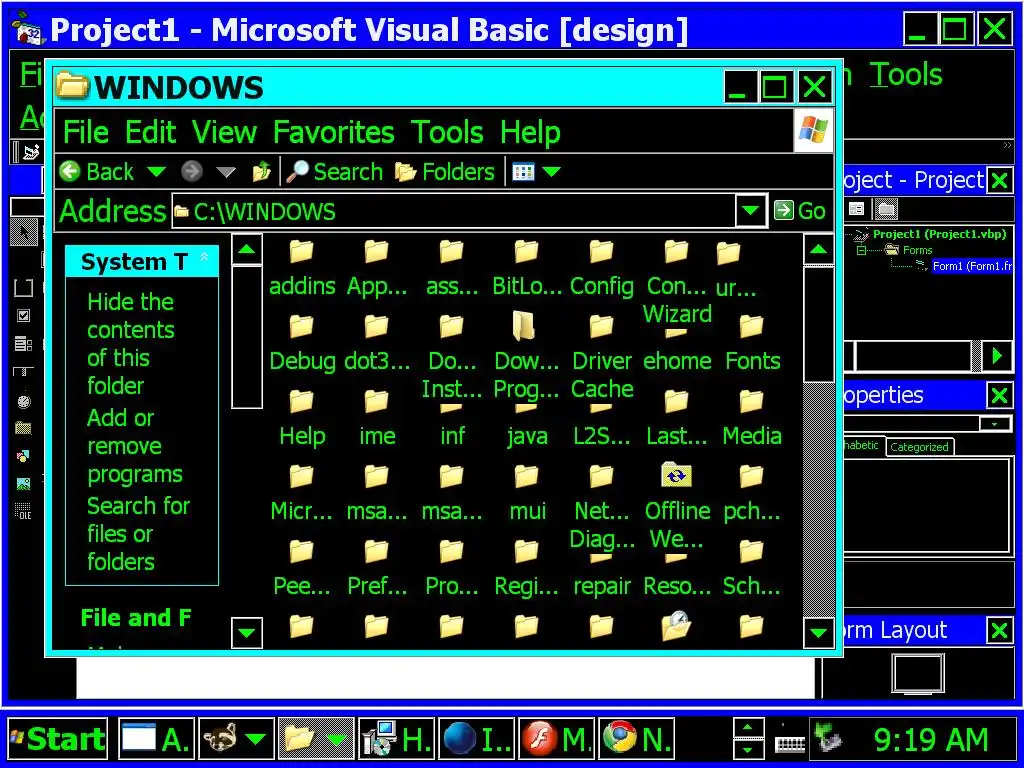Open the File menu in WINDOWS explorer

[86, 132]
